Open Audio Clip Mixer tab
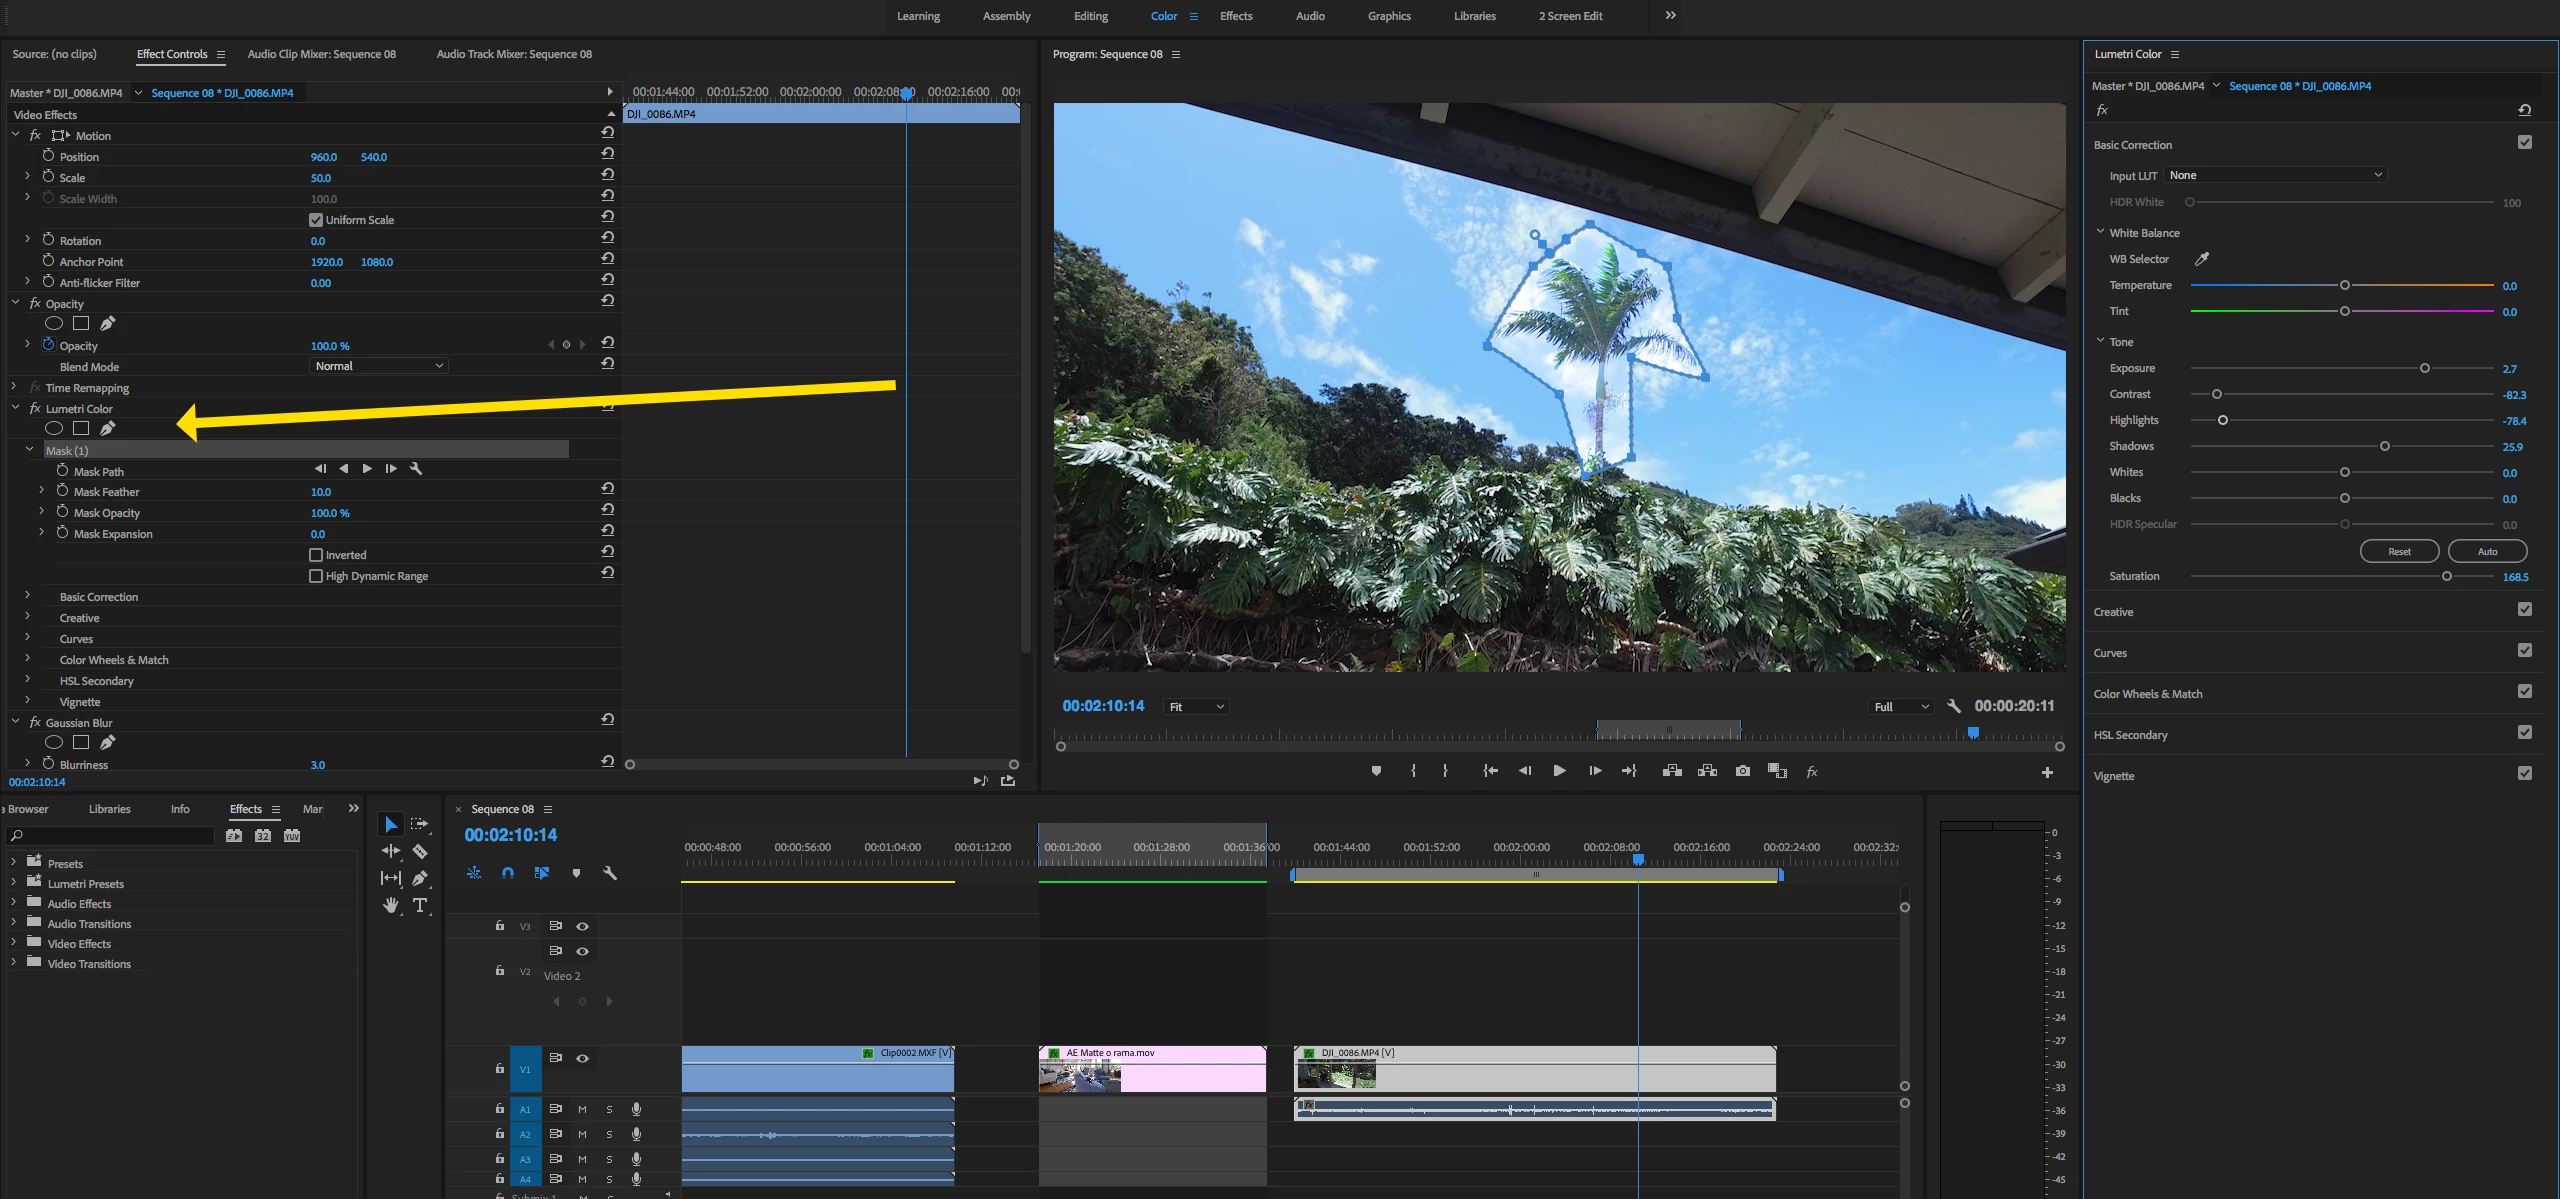 pos(321,54)
